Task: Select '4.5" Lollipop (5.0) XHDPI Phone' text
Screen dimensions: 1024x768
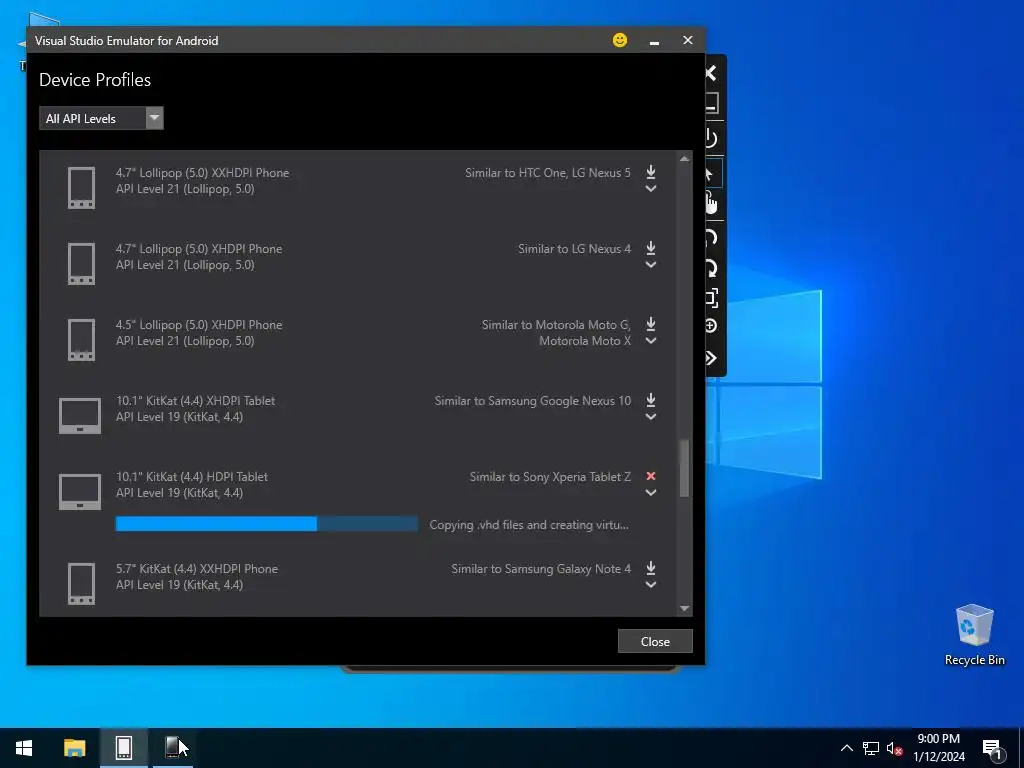Action: pyautogui.click(x=199, y=325)
